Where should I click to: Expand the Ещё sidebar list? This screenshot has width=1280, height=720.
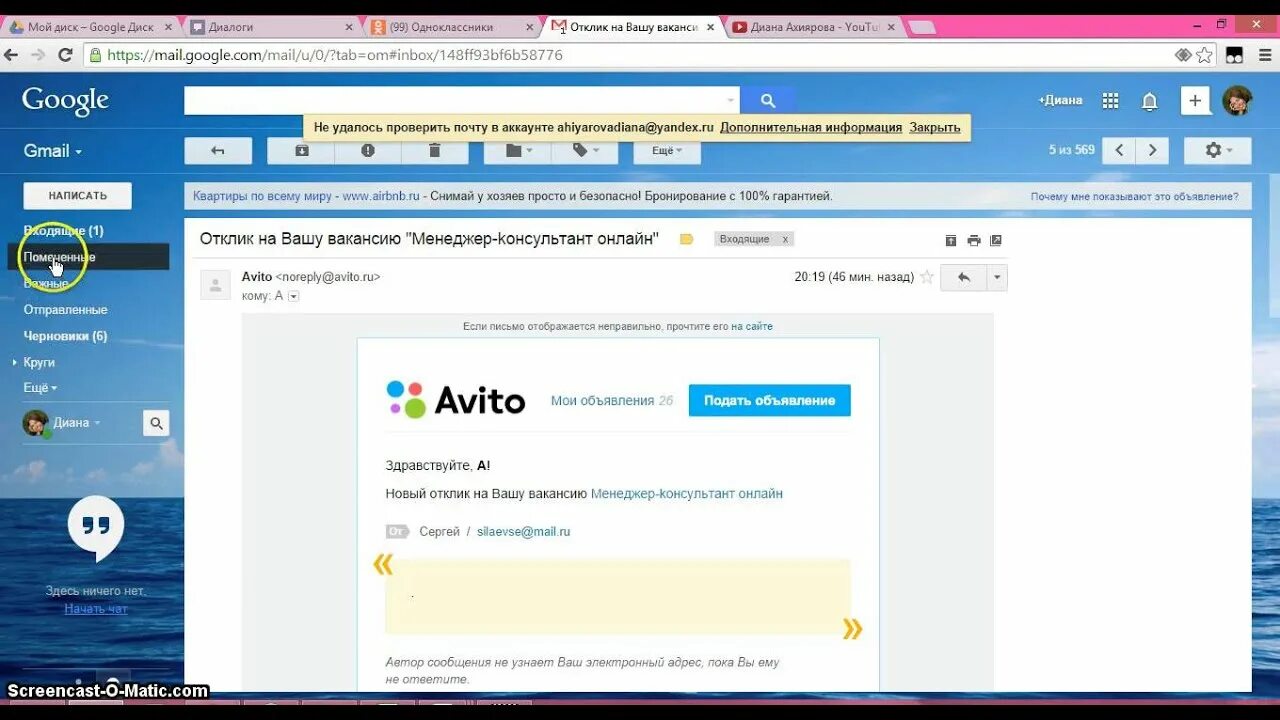pyautogui.click(x=40, y=387)
